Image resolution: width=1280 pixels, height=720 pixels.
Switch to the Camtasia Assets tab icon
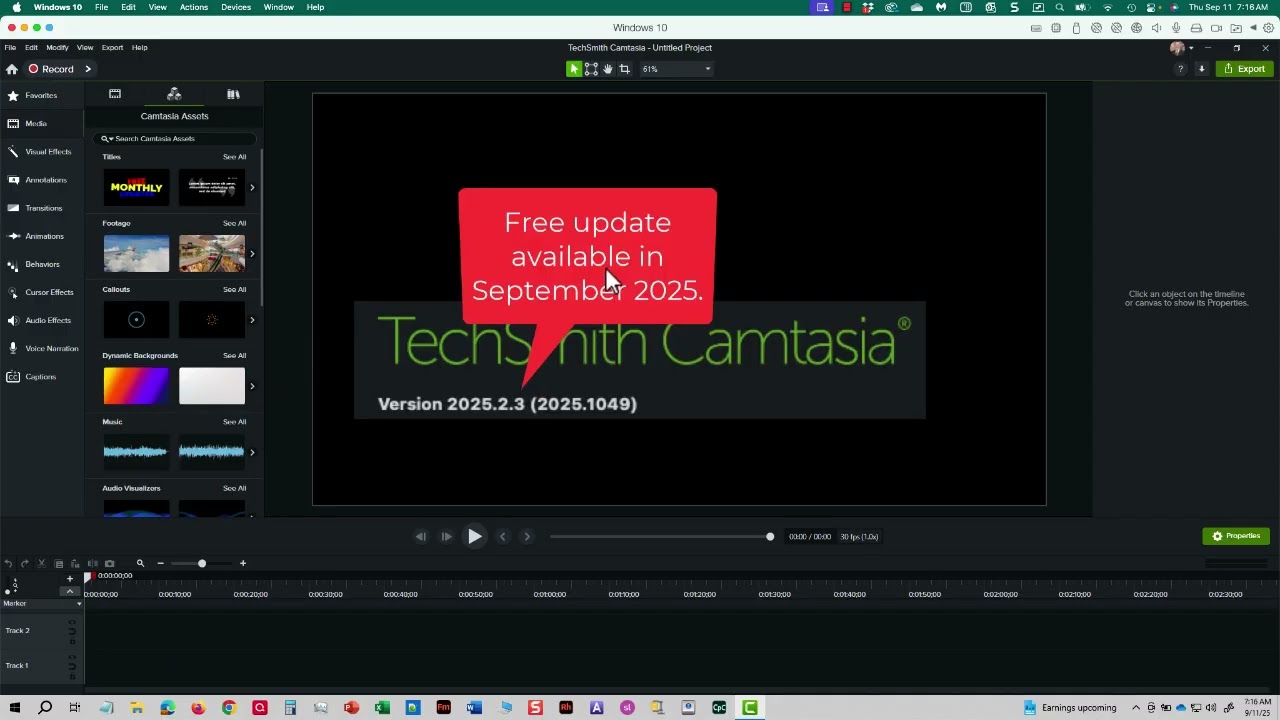tap(174, 94)
